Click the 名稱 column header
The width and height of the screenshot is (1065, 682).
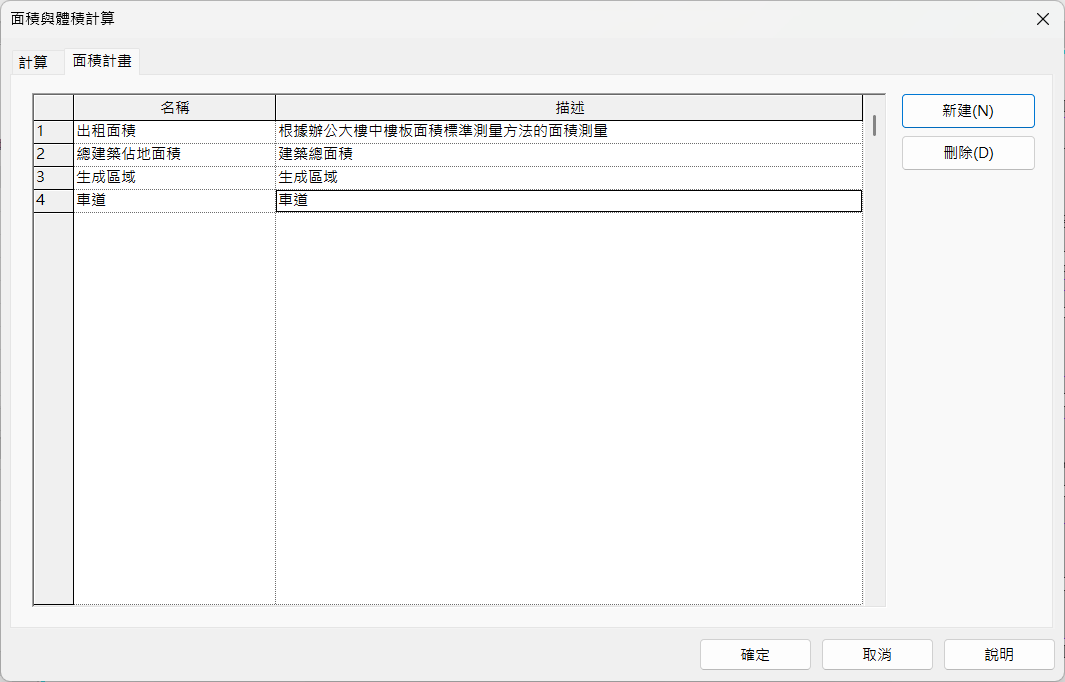[x=174, y=107]
